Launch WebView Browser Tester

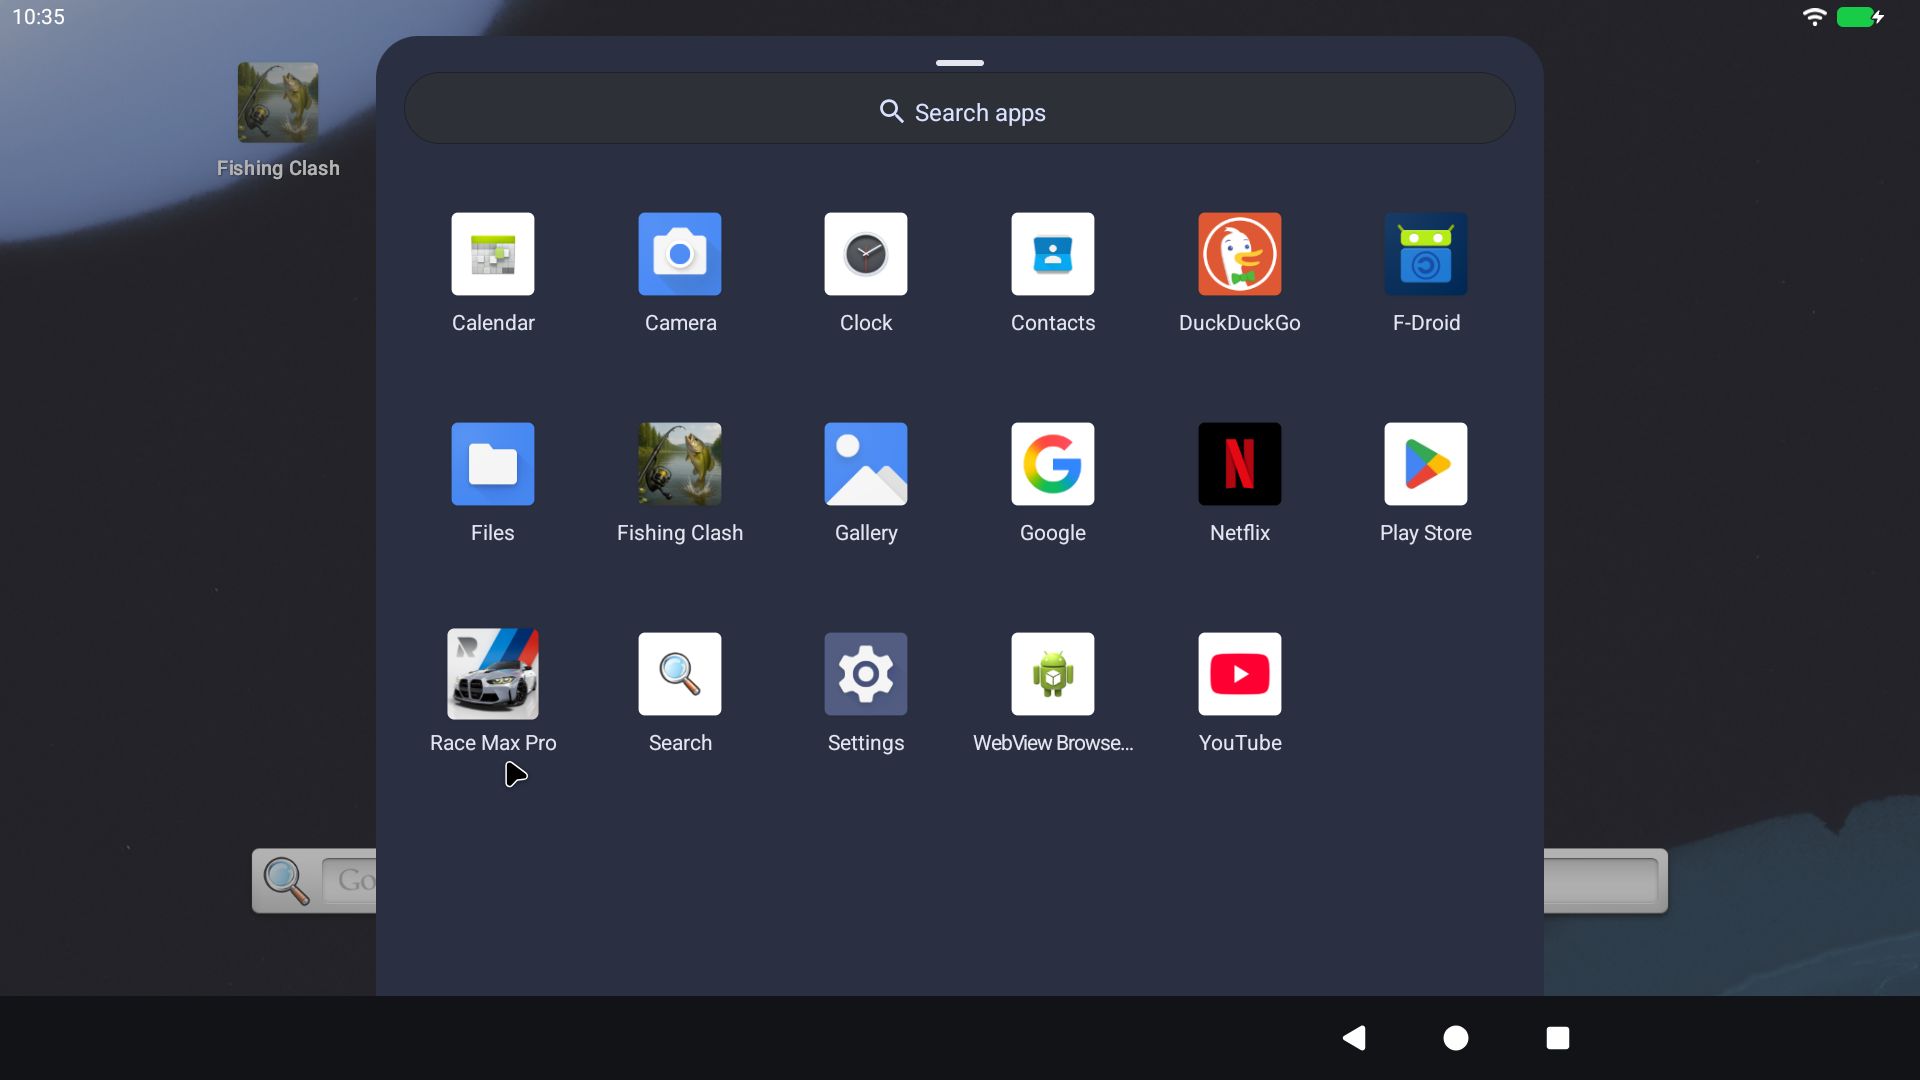(x=1053, y=674)
